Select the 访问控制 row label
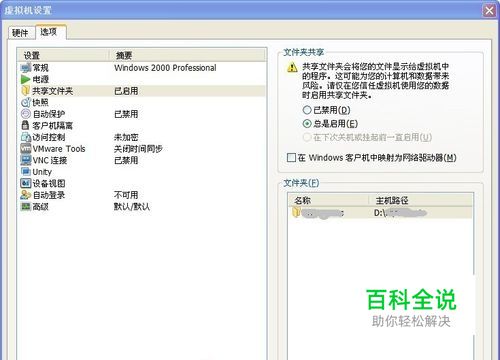The image size is (500, 360). click(49, 137)
